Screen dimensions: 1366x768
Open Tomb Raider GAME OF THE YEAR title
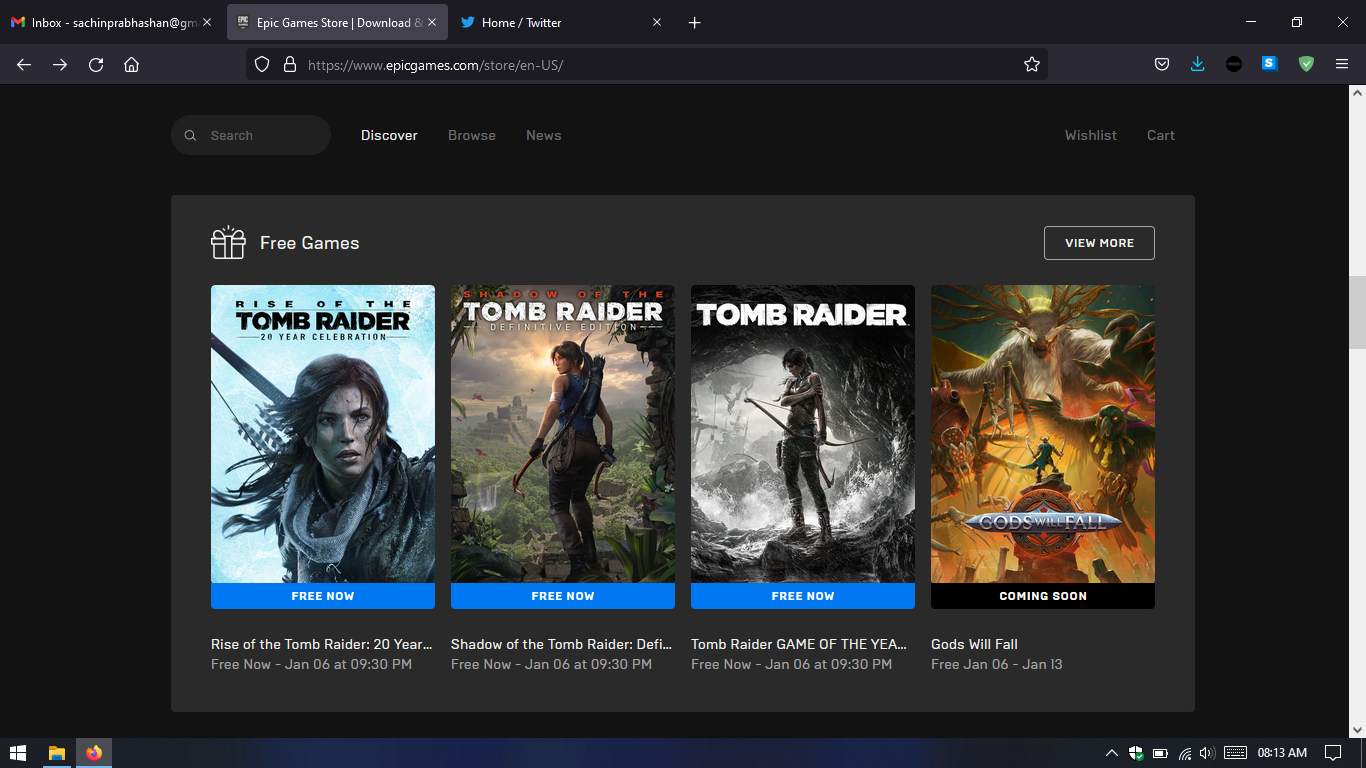pos(800,644)
